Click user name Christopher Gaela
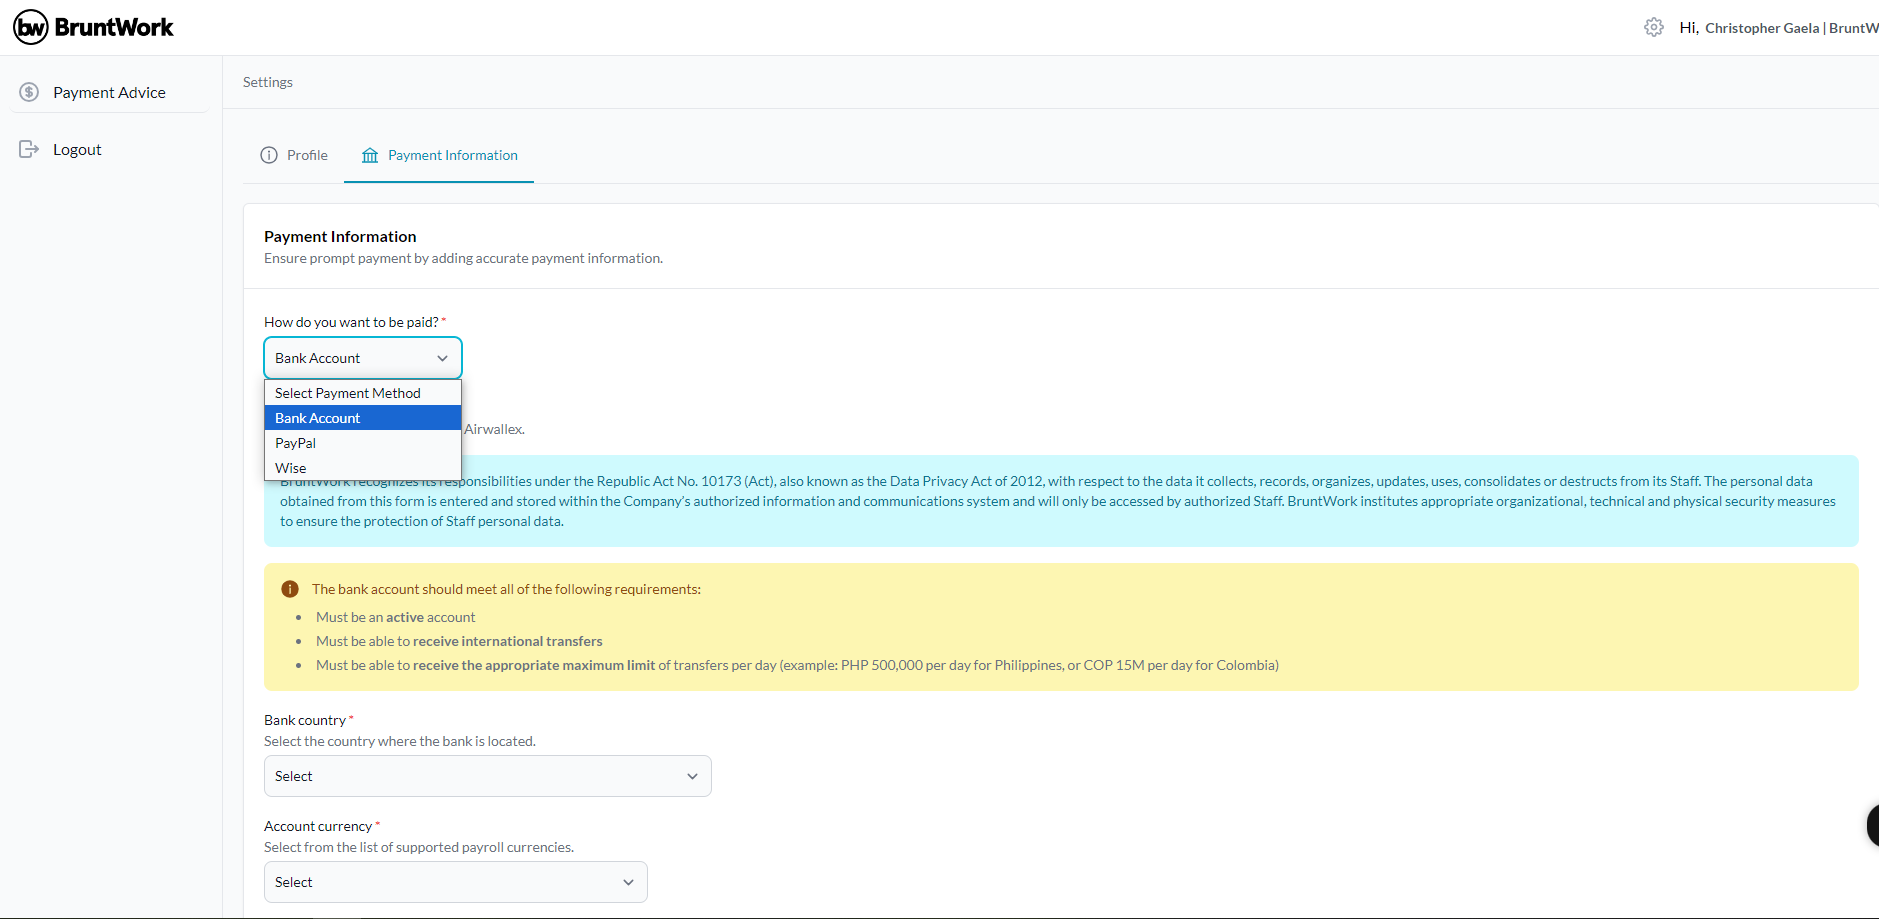Viewport: 1879px width, 919px height. pyautogui.click(x=1762, y=28)
